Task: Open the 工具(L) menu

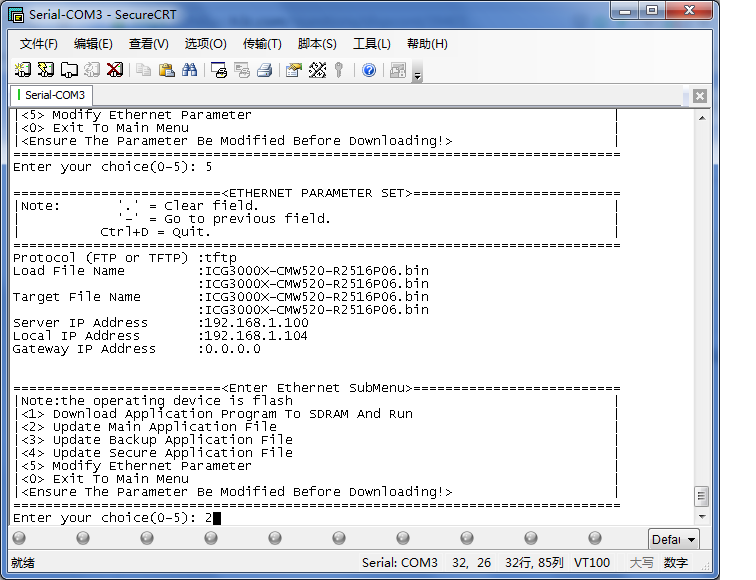Action: pyautogui.click(x=372, y=44)
